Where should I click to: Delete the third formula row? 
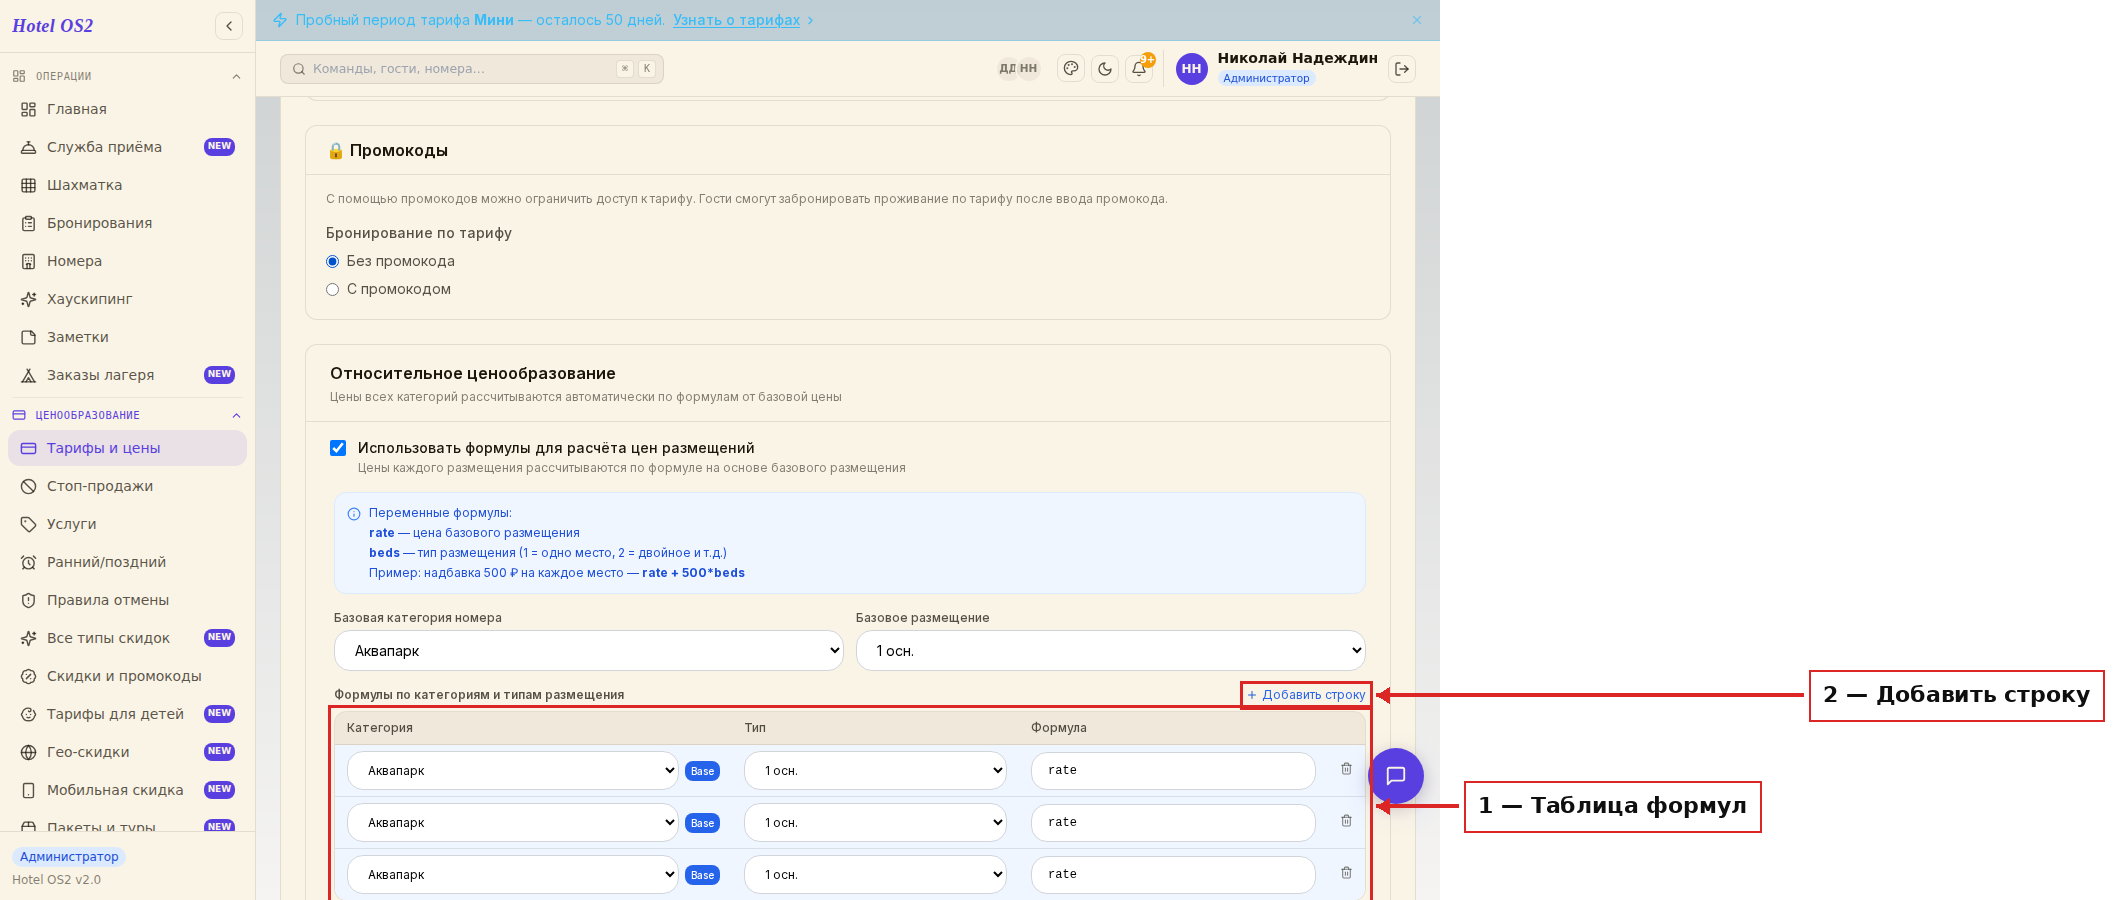1346,873
